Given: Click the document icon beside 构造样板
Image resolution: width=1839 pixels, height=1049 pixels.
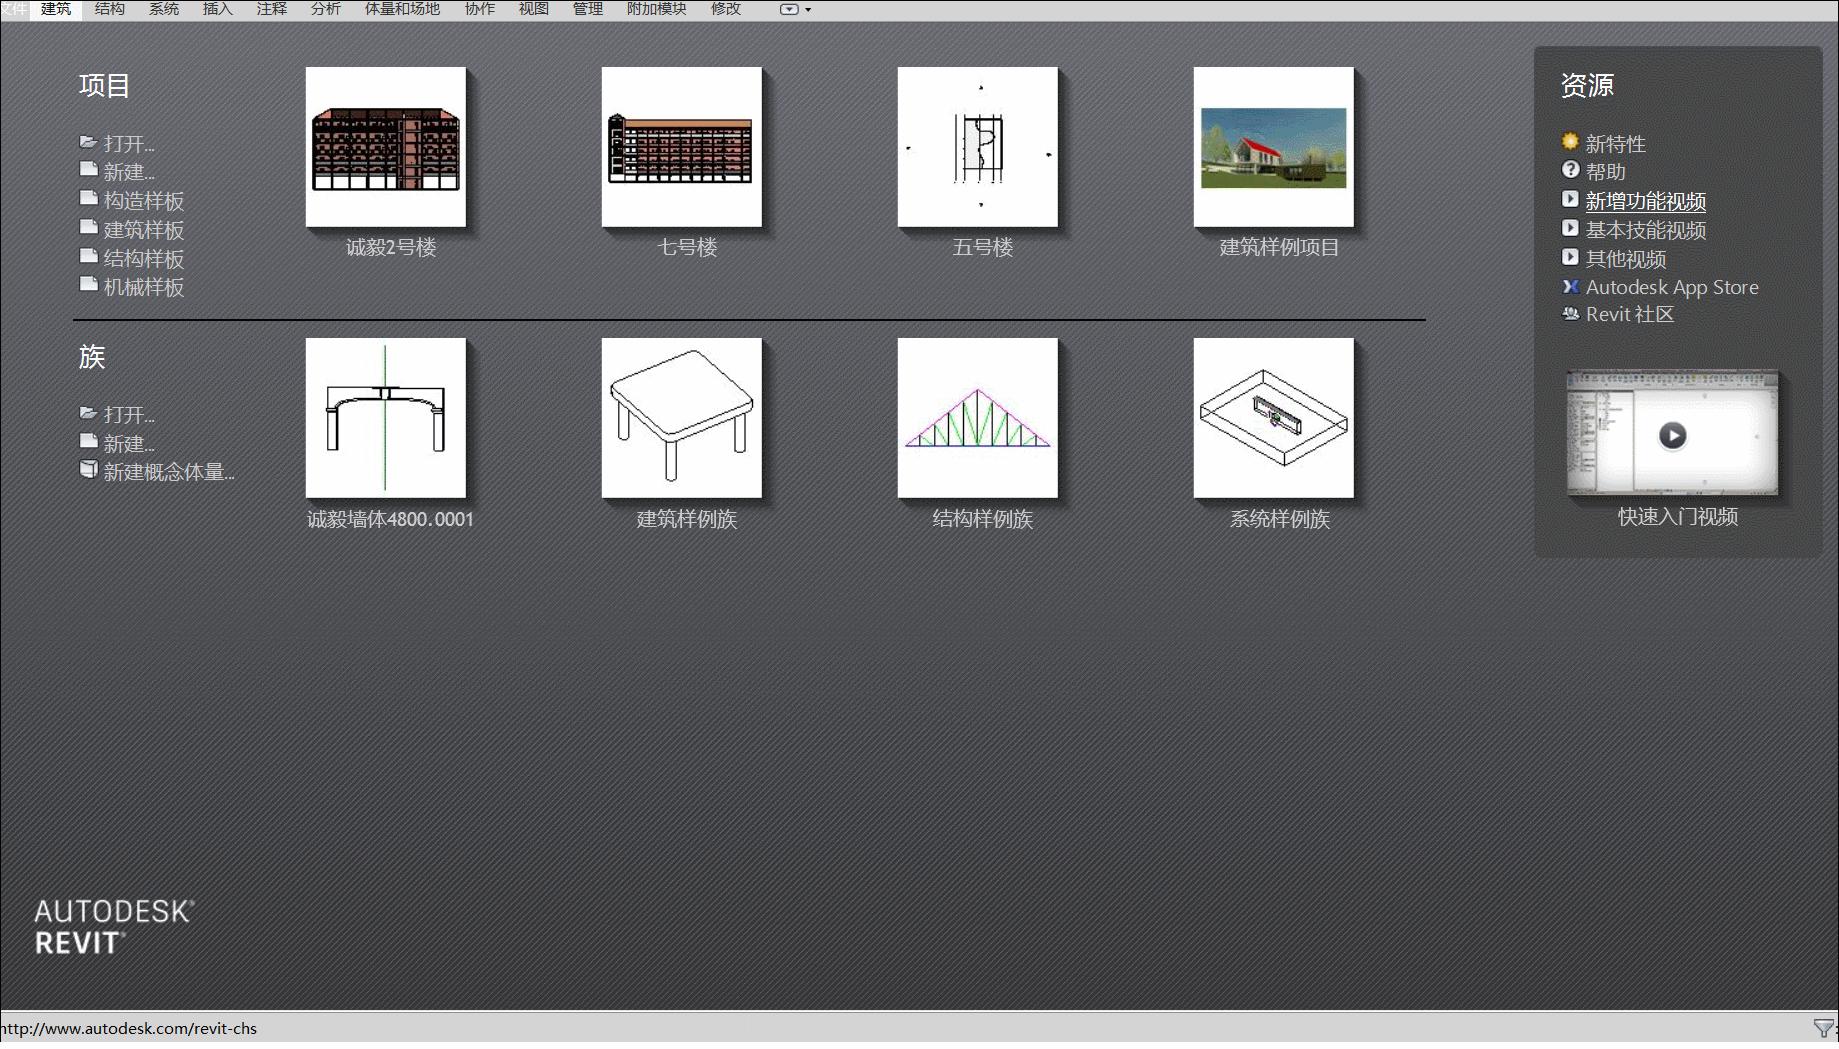Looking at the screenshot, I should point(88,199).
